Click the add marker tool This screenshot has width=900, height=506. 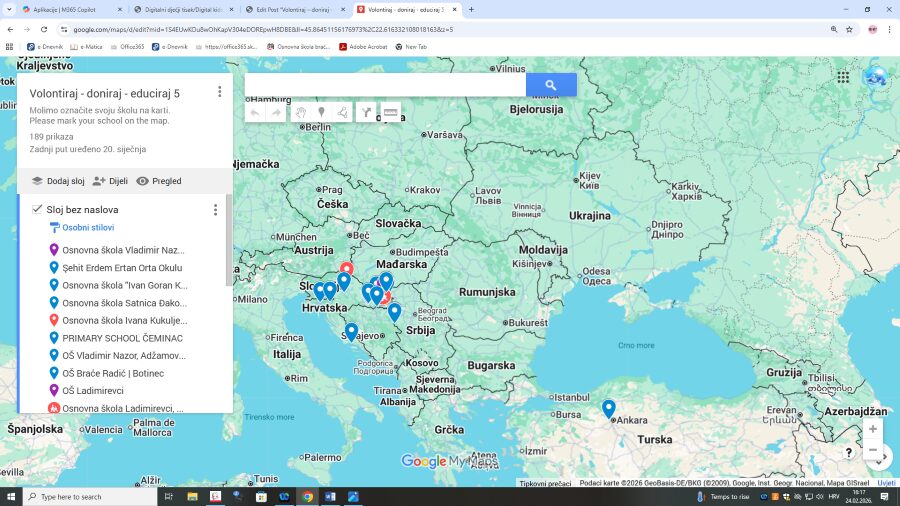(321, 113)
